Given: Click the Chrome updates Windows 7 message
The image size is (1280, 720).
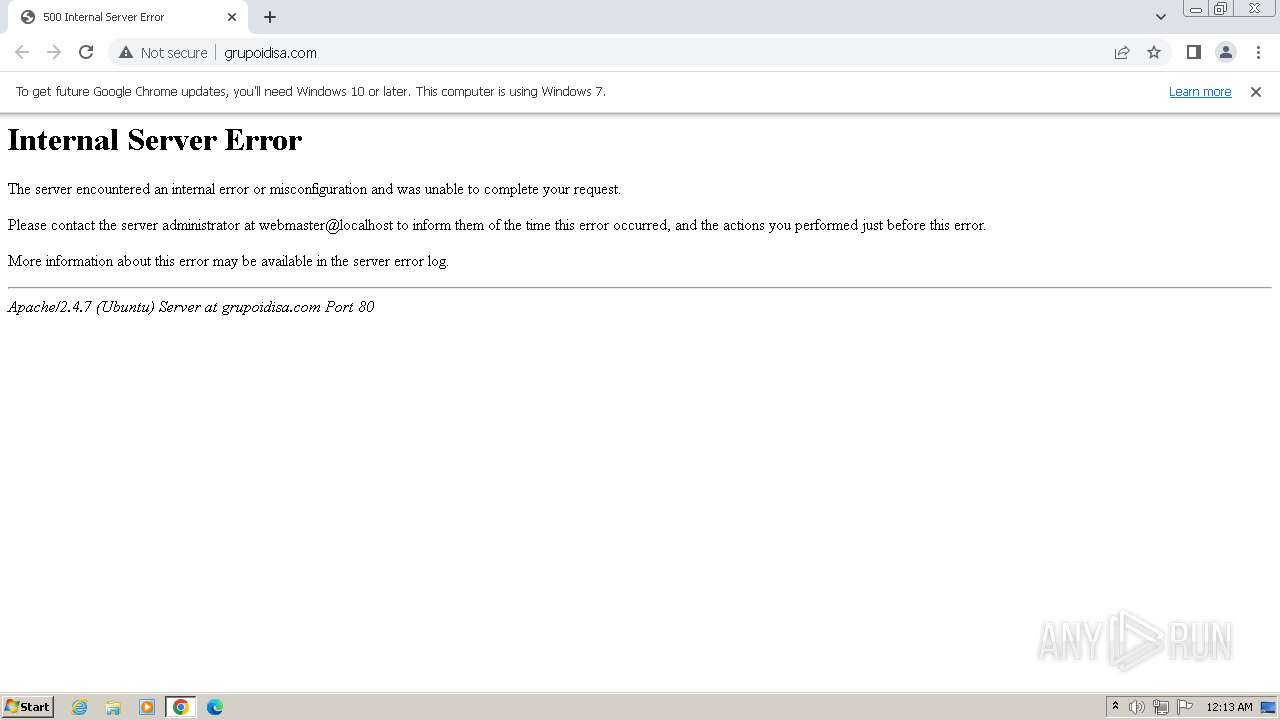Looking at the screenshot, I should click(311, 91).
